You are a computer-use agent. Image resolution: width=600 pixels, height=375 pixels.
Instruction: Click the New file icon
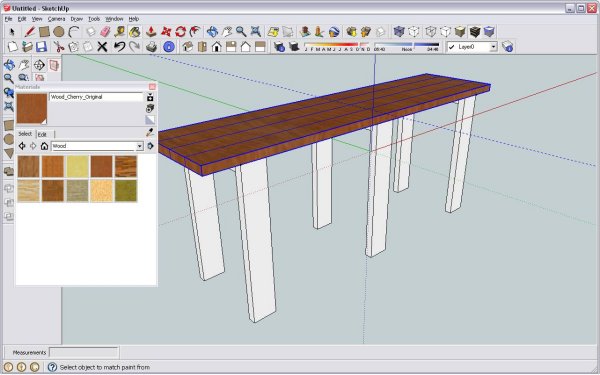[13, 47]
